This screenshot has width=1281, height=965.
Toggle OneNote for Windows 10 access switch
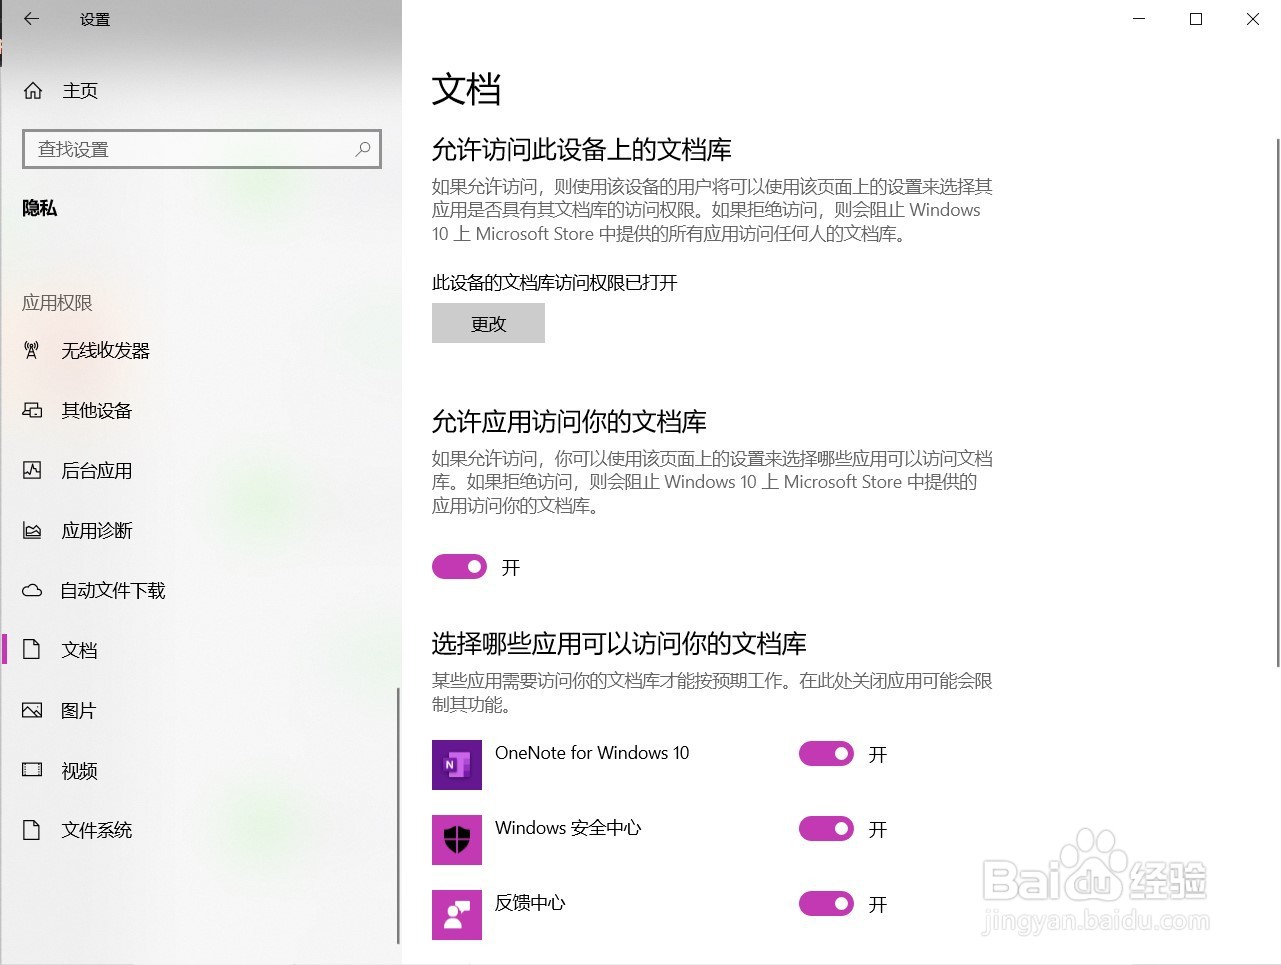[x=826, y=754]
